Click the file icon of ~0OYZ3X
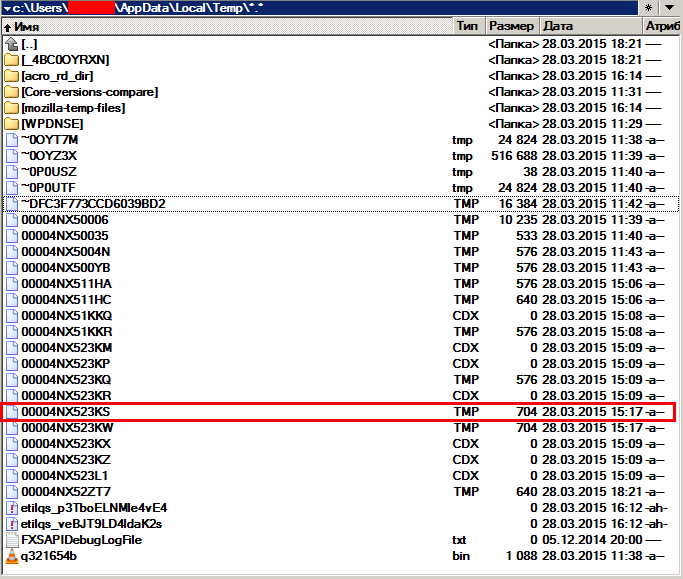This screenshot has height=579, width=683. point(12,156)
